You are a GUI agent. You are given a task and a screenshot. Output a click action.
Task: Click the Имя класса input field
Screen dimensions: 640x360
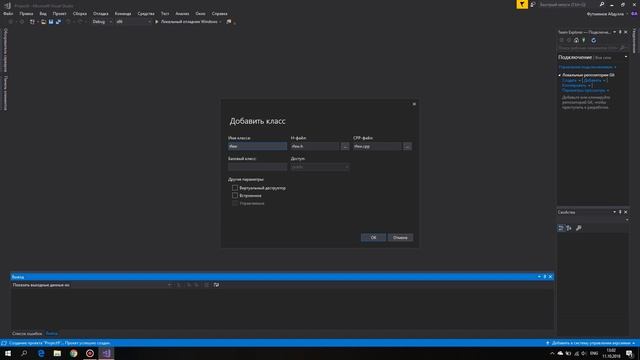(x=257, y=146)
